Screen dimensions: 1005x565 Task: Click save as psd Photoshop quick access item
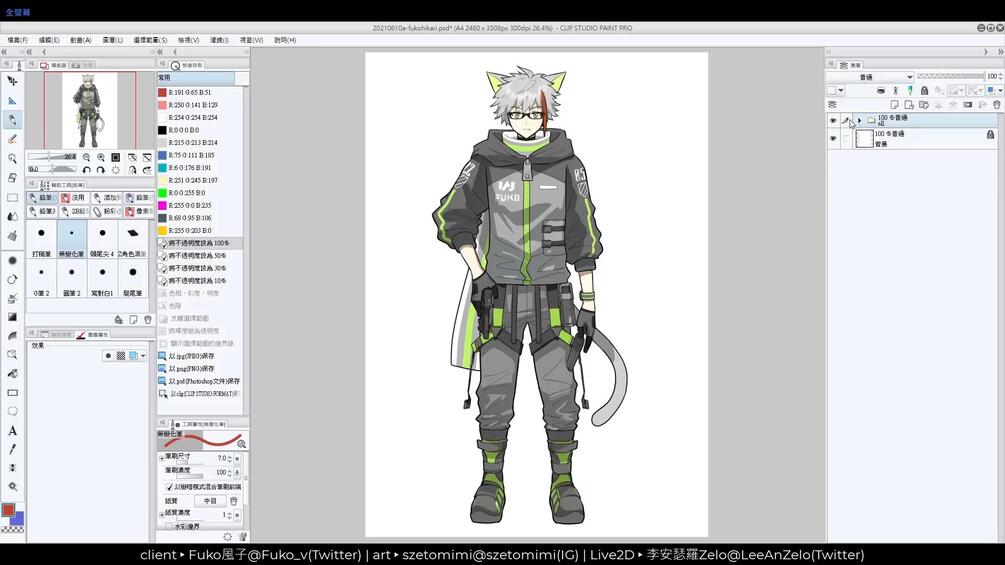200,381
